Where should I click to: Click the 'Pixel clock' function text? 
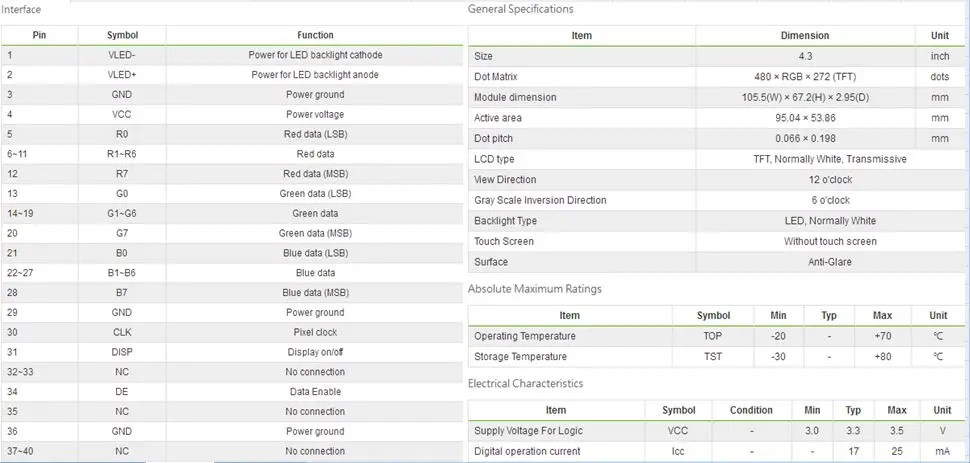click(315, 332)
